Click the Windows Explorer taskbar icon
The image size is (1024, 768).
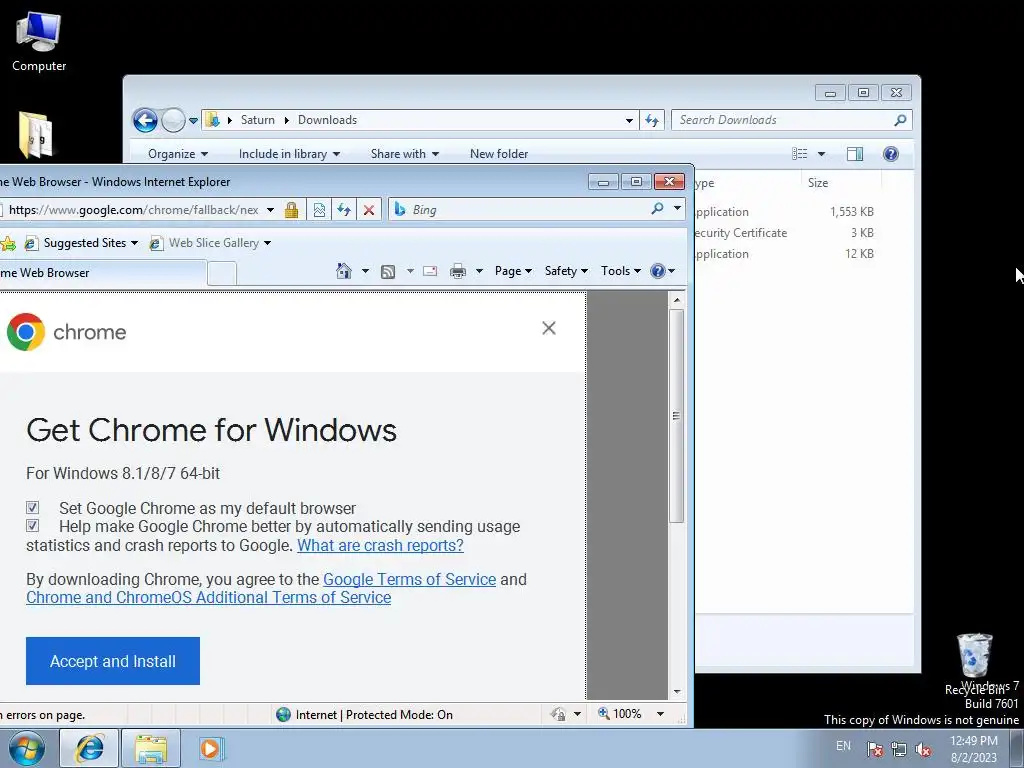151,749
